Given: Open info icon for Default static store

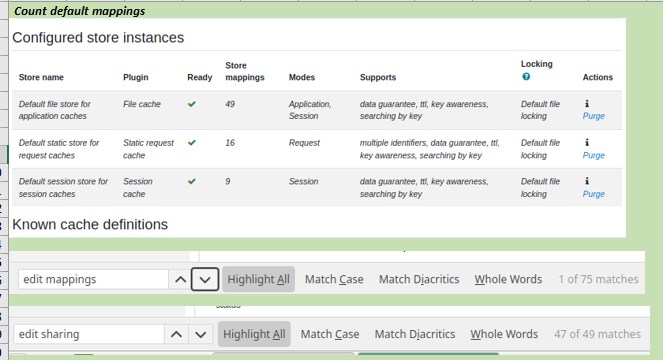Looking at the screenshot, I should (587, 143).
